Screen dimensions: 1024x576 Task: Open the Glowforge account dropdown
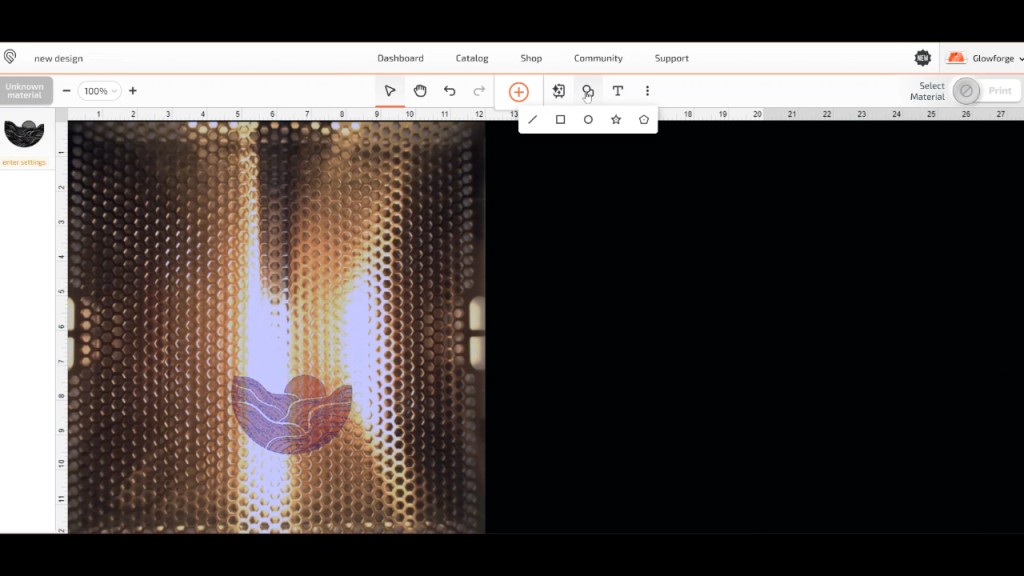pos(985,59)
